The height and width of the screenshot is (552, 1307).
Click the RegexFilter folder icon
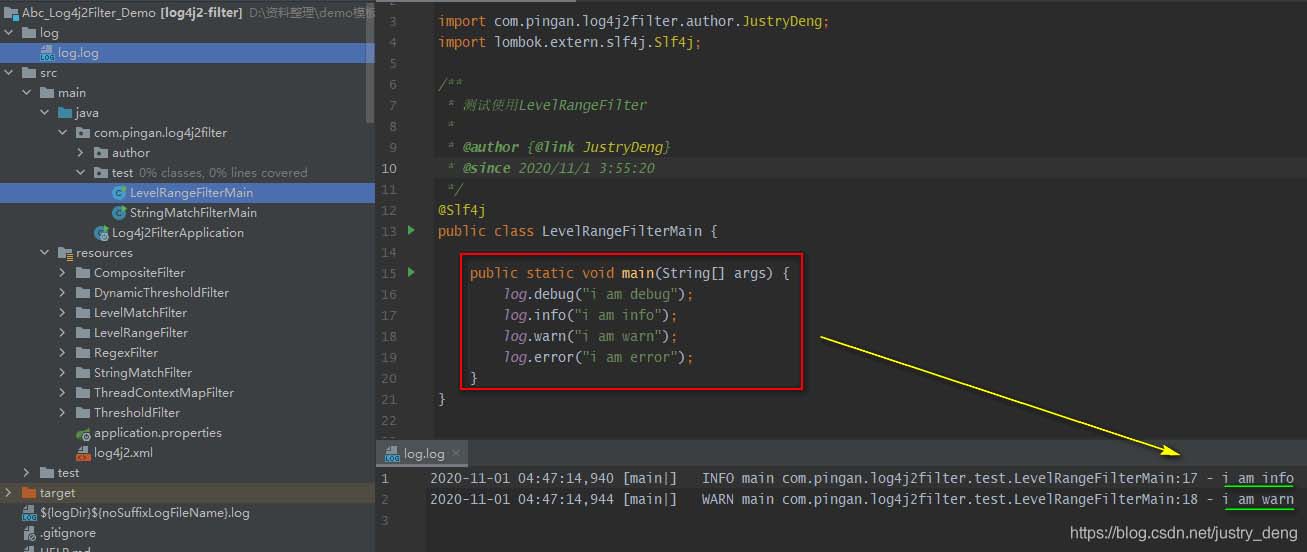pos(84,353)
